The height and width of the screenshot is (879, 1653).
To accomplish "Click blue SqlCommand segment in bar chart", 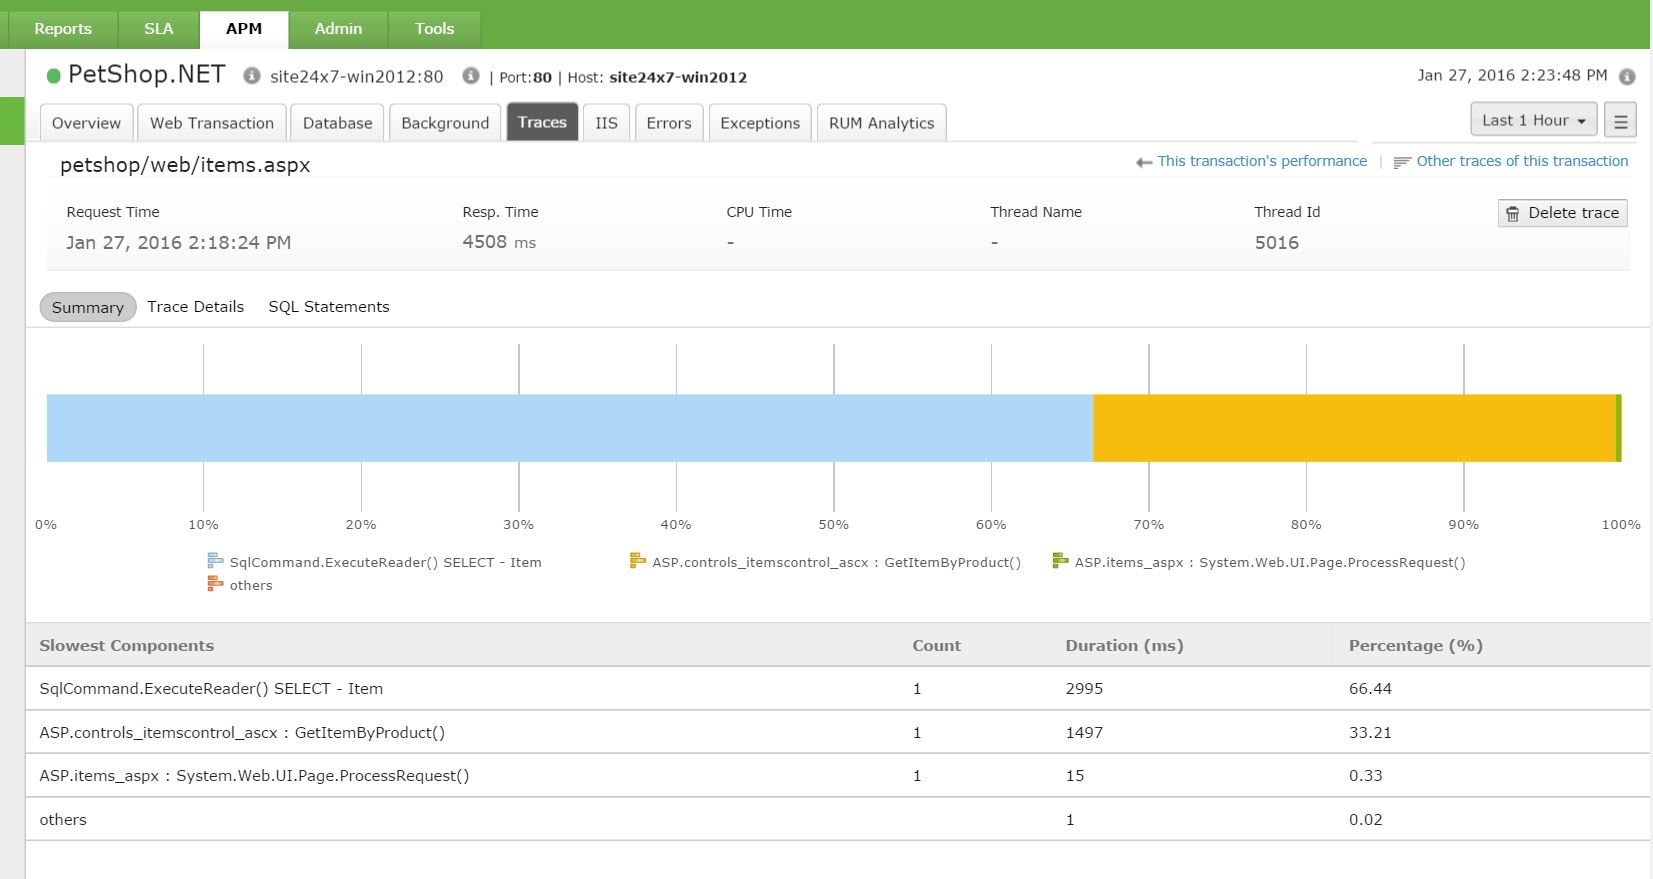I will (570, 428).
